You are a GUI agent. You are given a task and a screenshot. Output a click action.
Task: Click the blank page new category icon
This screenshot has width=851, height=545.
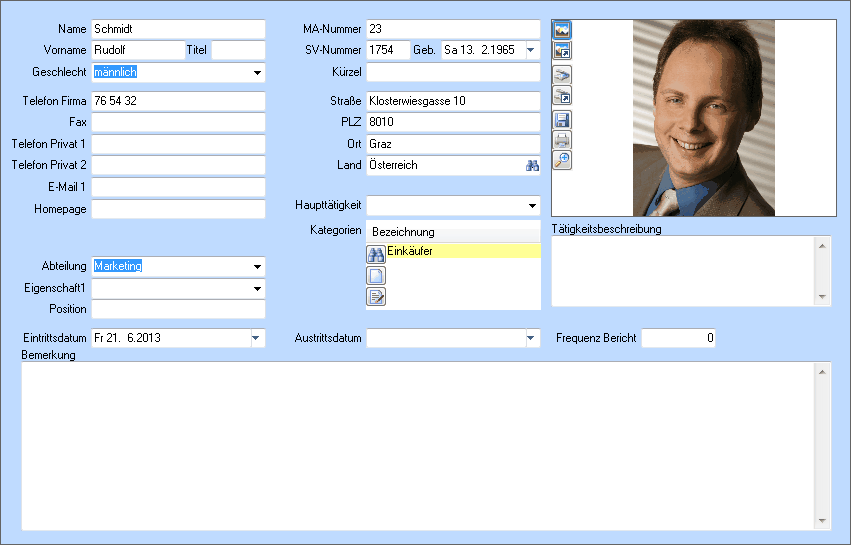coord(376,275)
